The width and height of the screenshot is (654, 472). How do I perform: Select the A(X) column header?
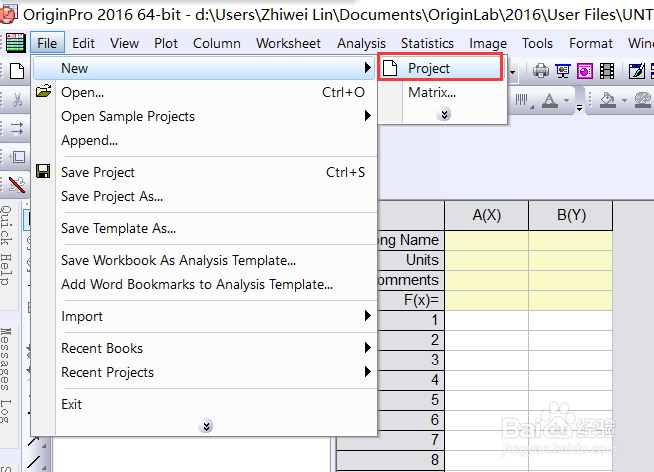(487, 215)
